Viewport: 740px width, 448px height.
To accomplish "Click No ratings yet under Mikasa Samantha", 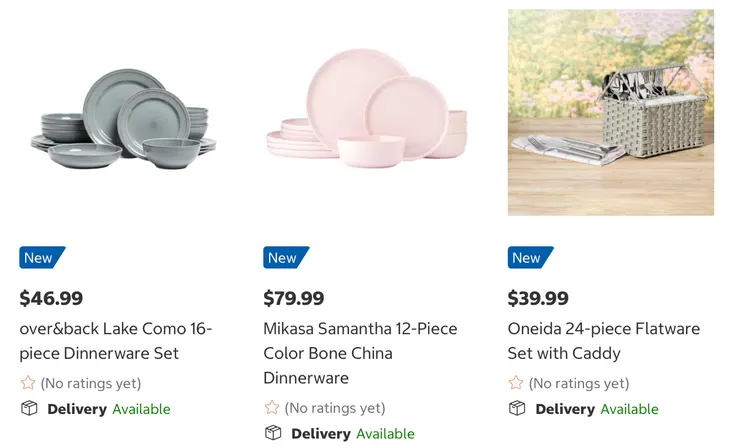I will point(335,408).
